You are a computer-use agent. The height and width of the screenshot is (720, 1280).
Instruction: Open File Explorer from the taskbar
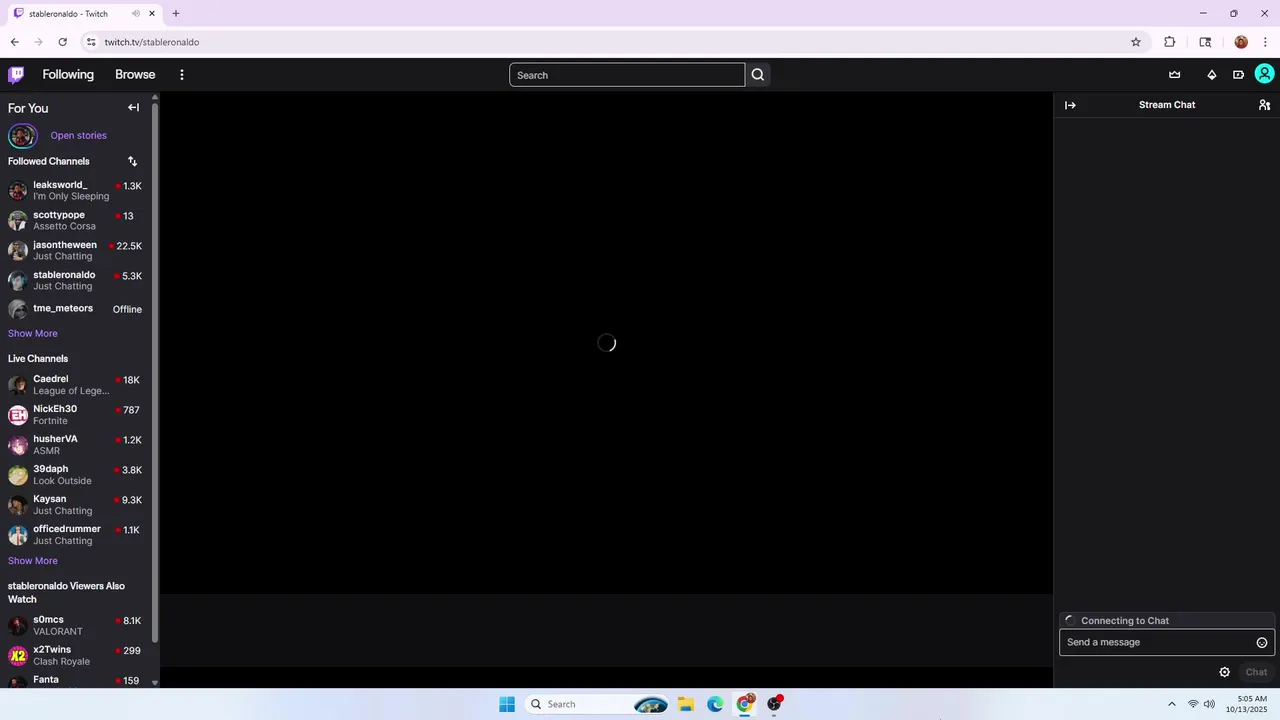point(686,704)
